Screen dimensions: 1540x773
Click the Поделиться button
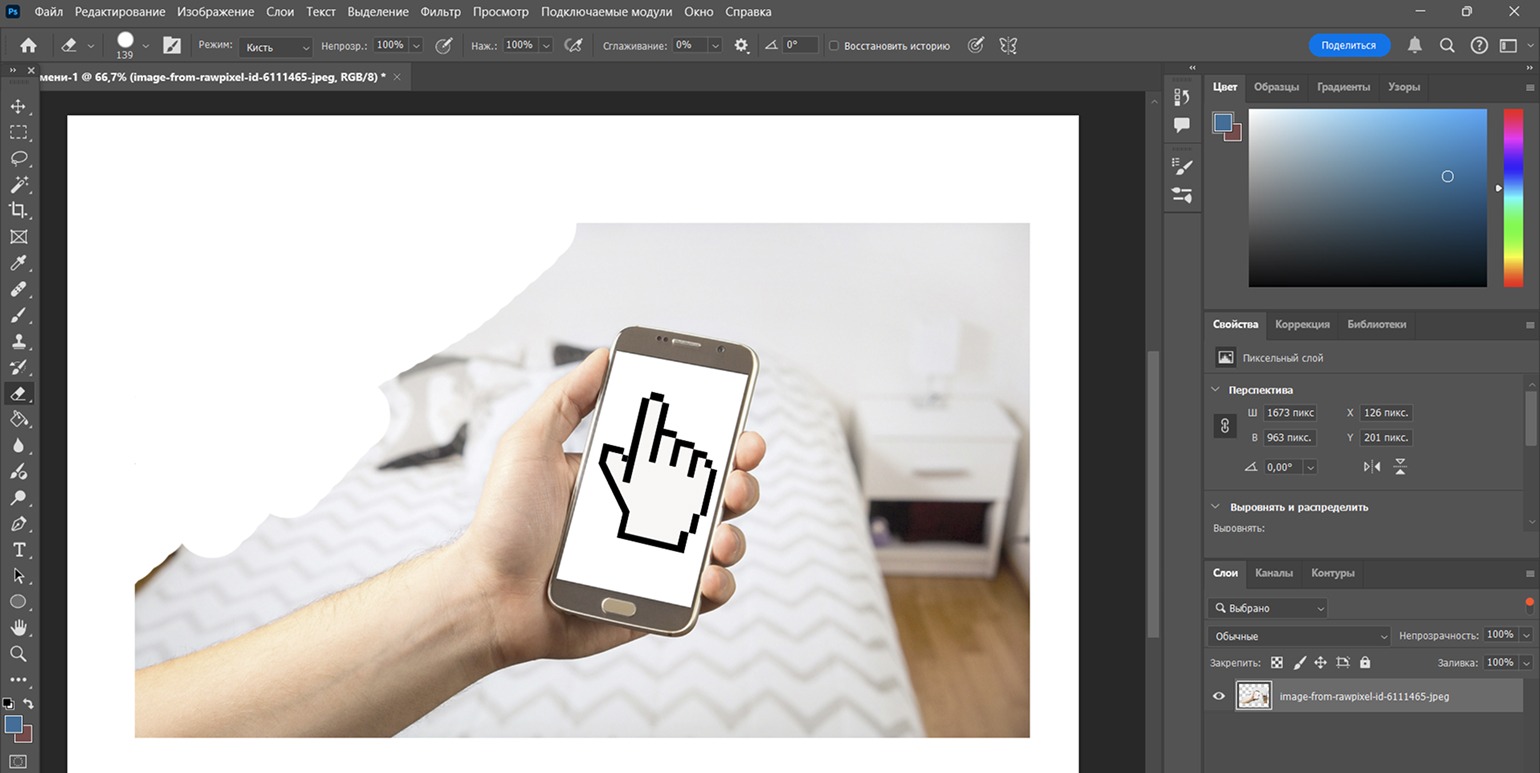tap(1348, 45)
